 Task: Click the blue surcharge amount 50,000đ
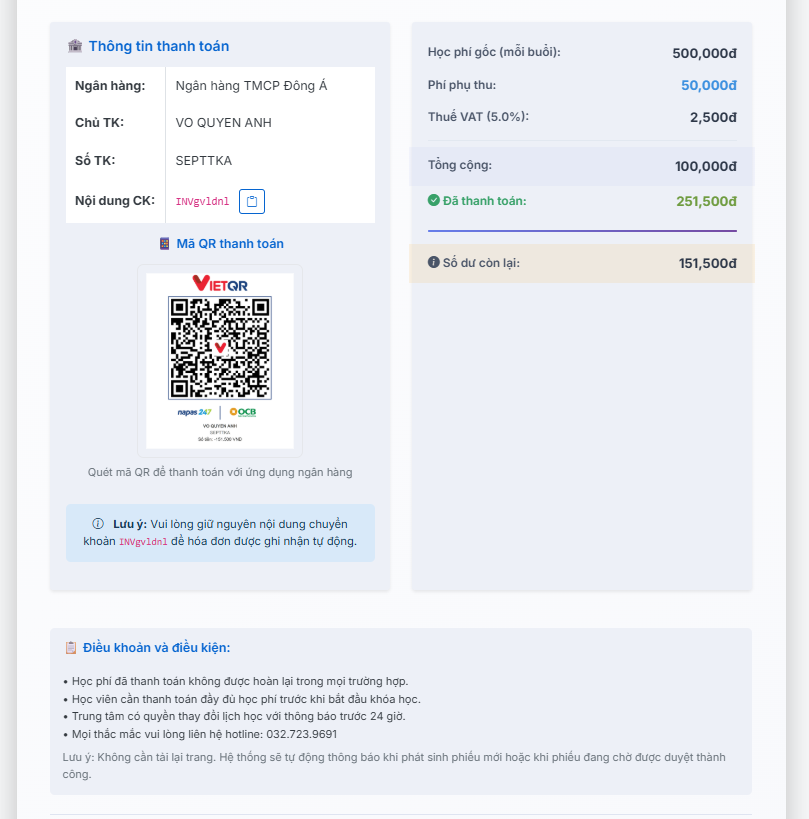point(709,85)
